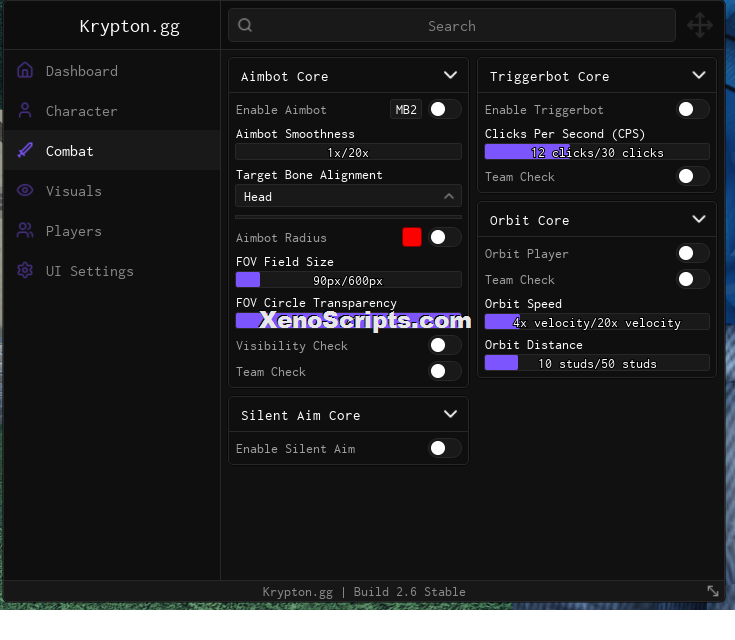Click the Character person icon
The image size is (735, 640).
click(25, 111)
